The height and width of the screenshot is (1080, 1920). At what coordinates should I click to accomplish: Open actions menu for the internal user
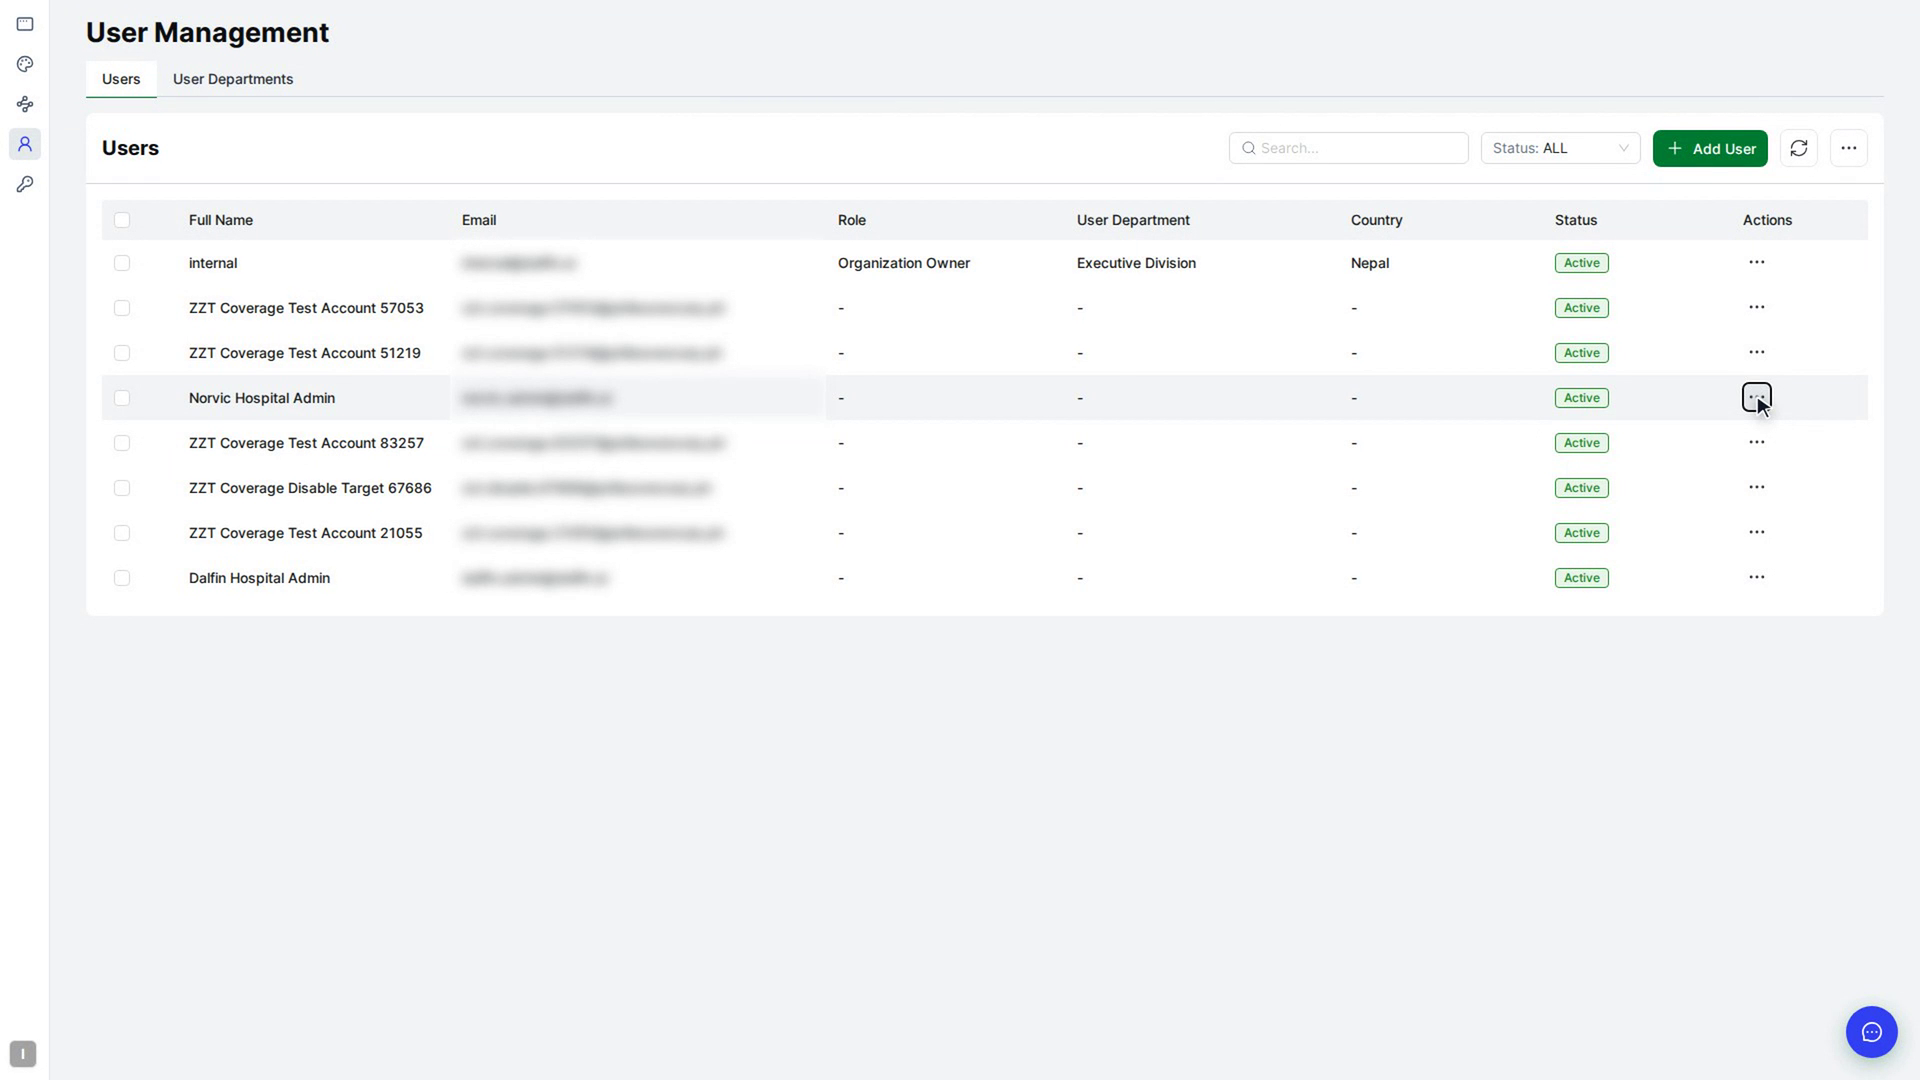pos(1756,262)
